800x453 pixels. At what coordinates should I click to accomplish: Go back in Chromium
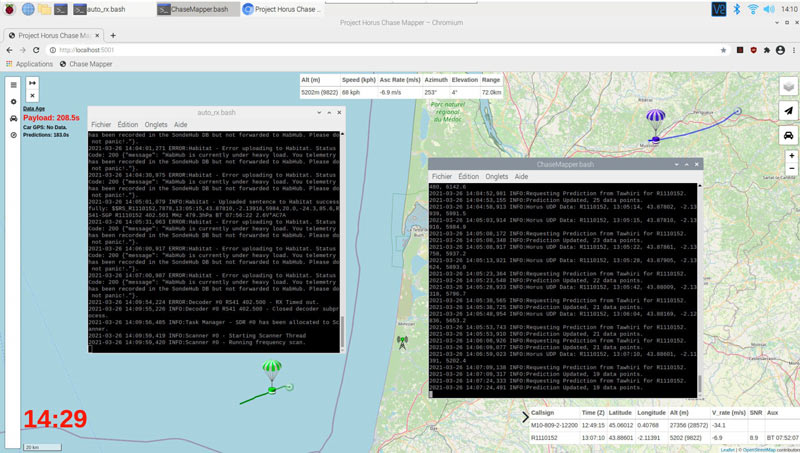[9, 50]
